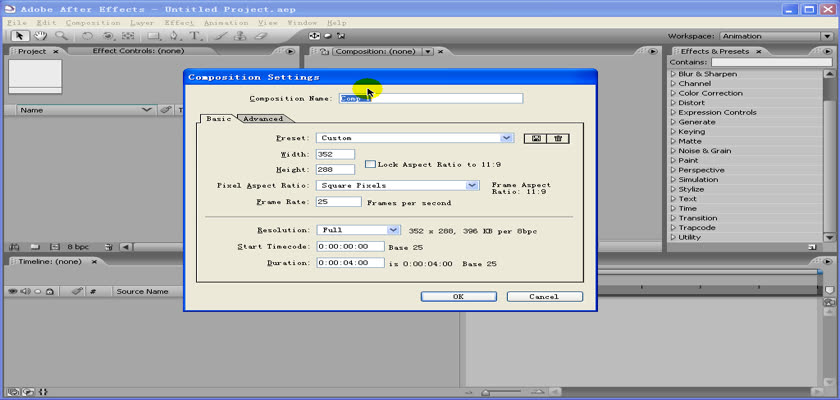
Task: Click Effects panel scrollbar down arrow
Action: (x=829, y=237)
